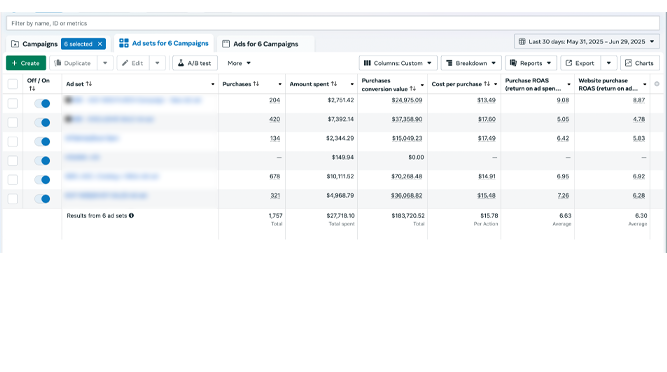Turn off ad set with $4,968.79 spent

[42, 199]
